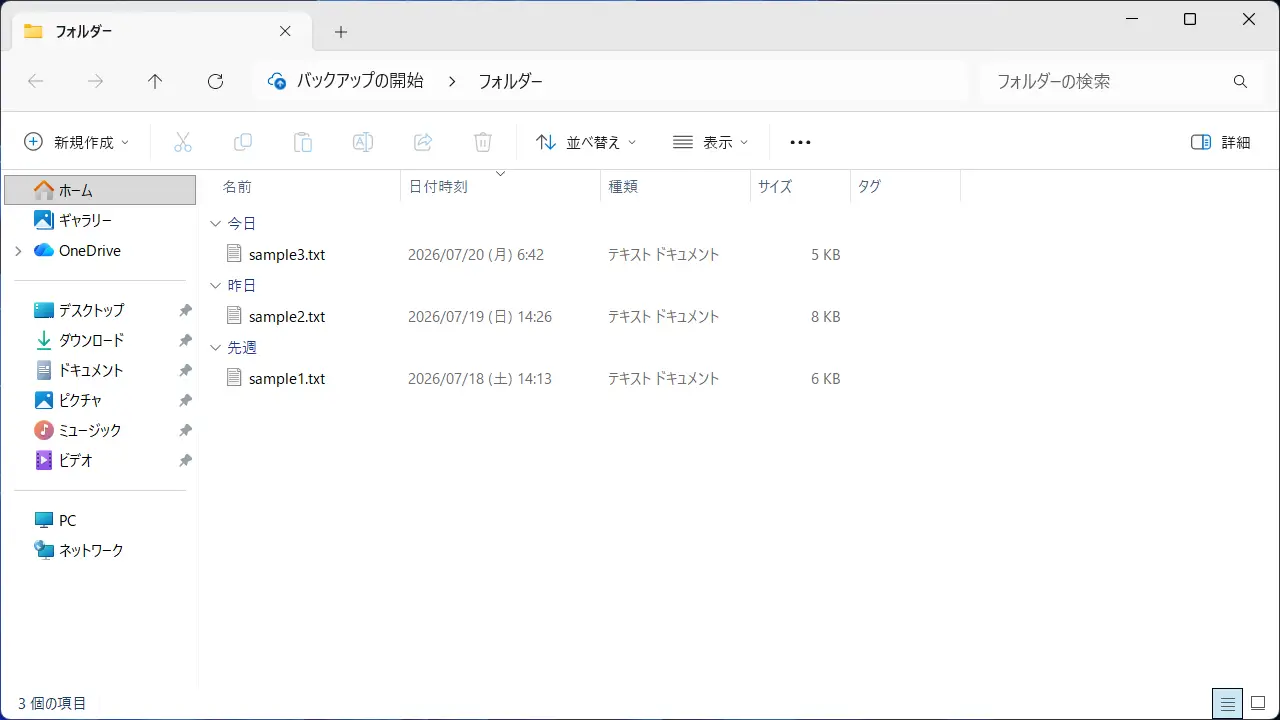Screen dimensions: 1280x720
Task: Click the Paste clipboard icon
Action: (x=303, y=142)
